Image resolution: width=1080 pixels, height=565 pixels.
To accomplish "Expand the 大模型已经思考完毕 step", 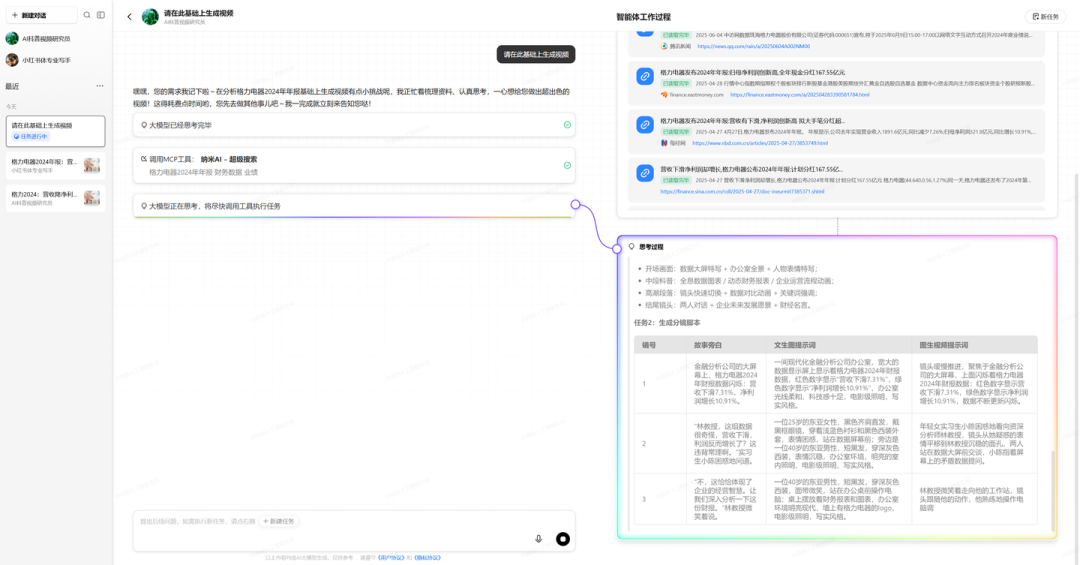I will (x=354, y=125).
